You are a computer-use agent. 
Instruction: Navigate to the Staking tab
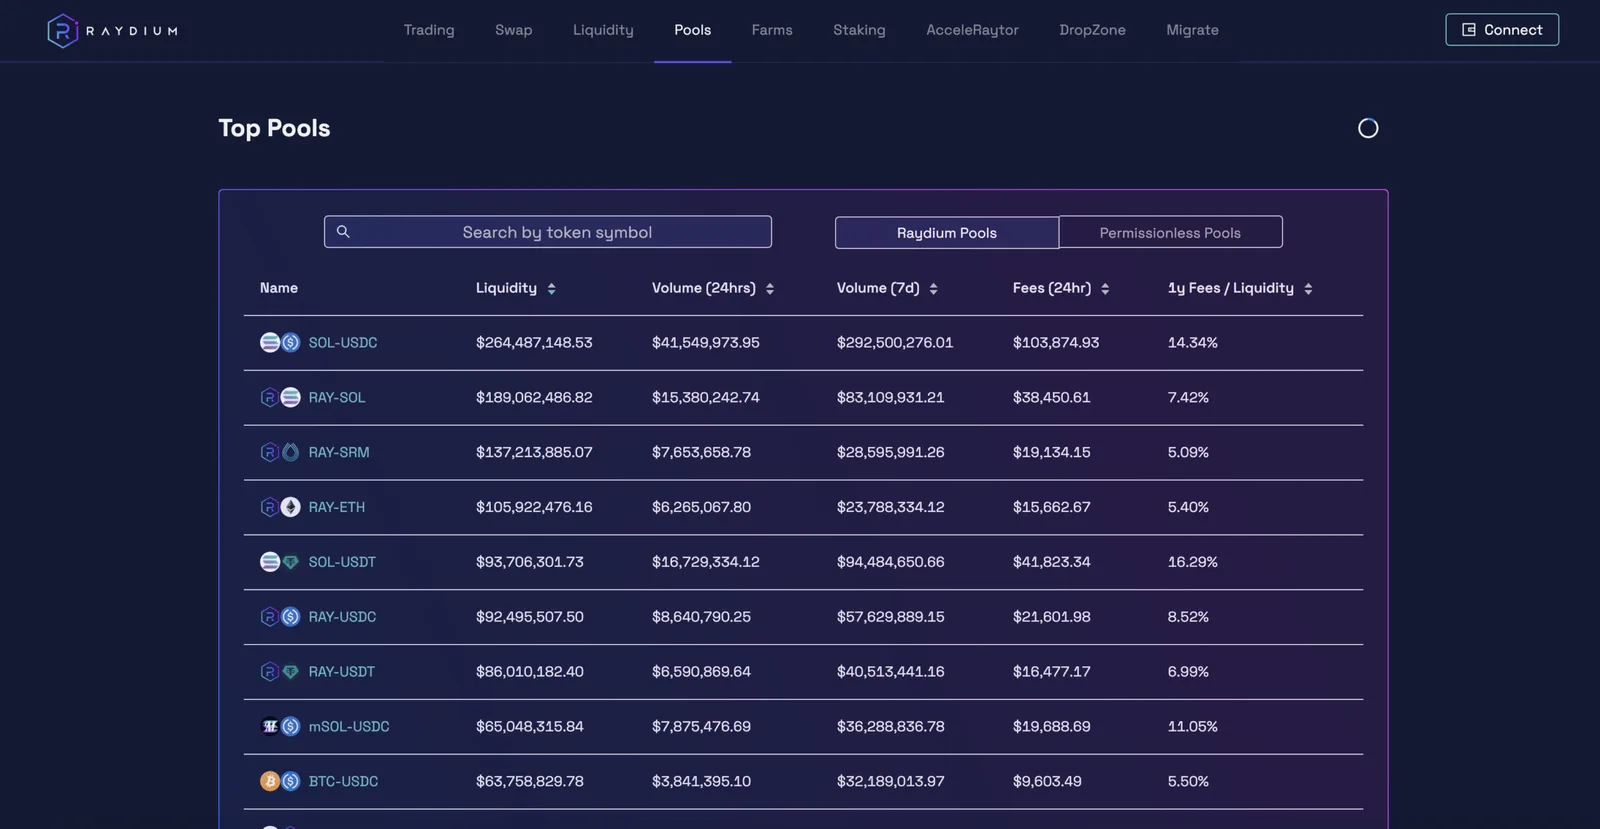[x=859, y=30]
